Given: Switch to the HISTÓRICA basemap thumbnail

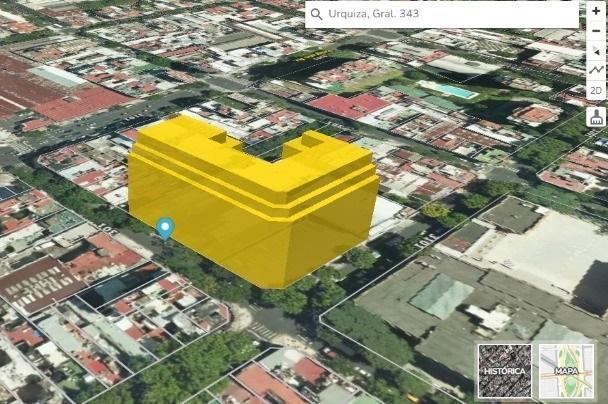Looking at the screenshot, I should [504, 371].
